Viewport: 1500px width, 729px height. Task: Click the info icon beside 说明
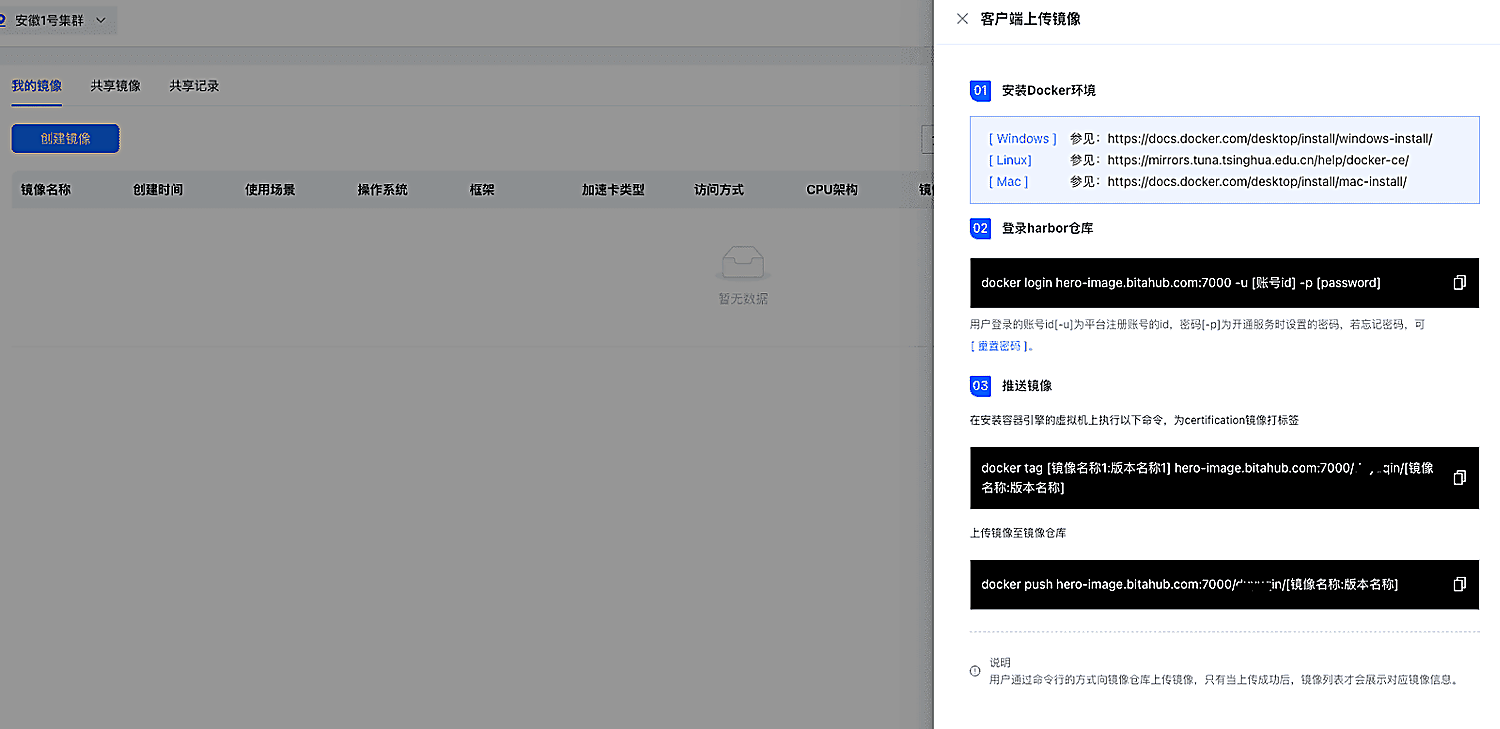(x=975, y=671)
